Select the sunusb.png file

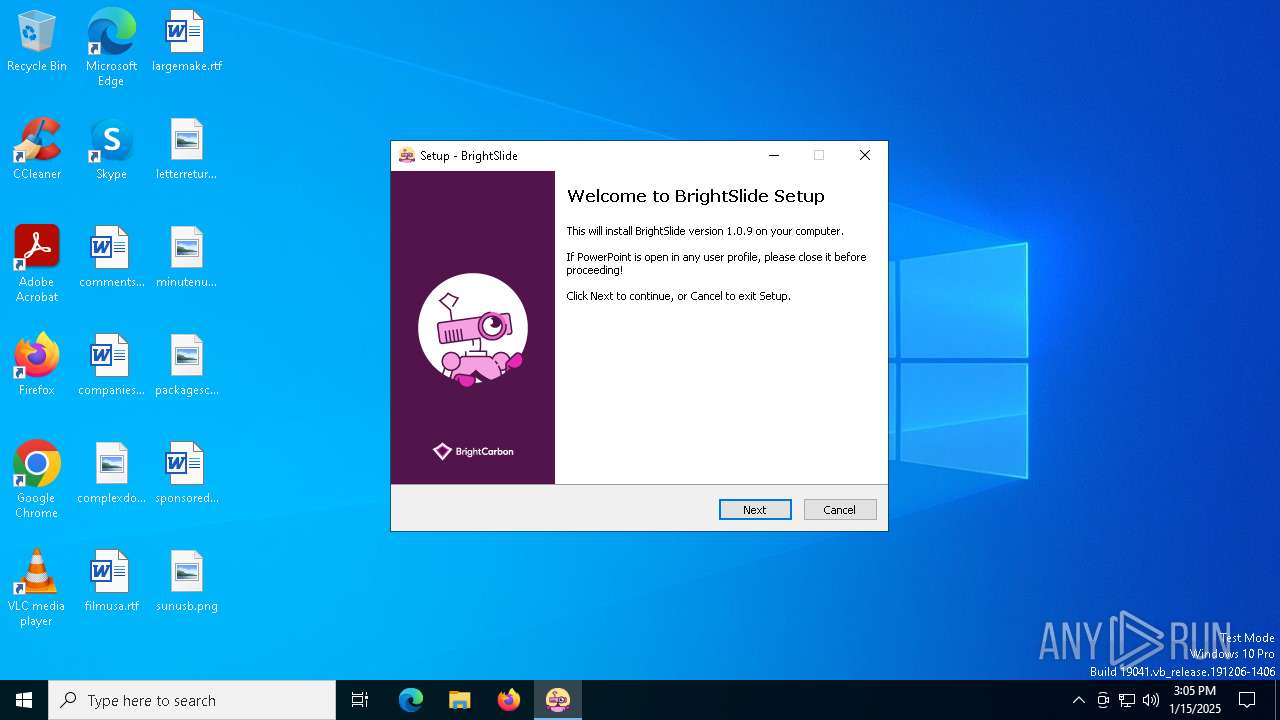[x=187, y=582]
